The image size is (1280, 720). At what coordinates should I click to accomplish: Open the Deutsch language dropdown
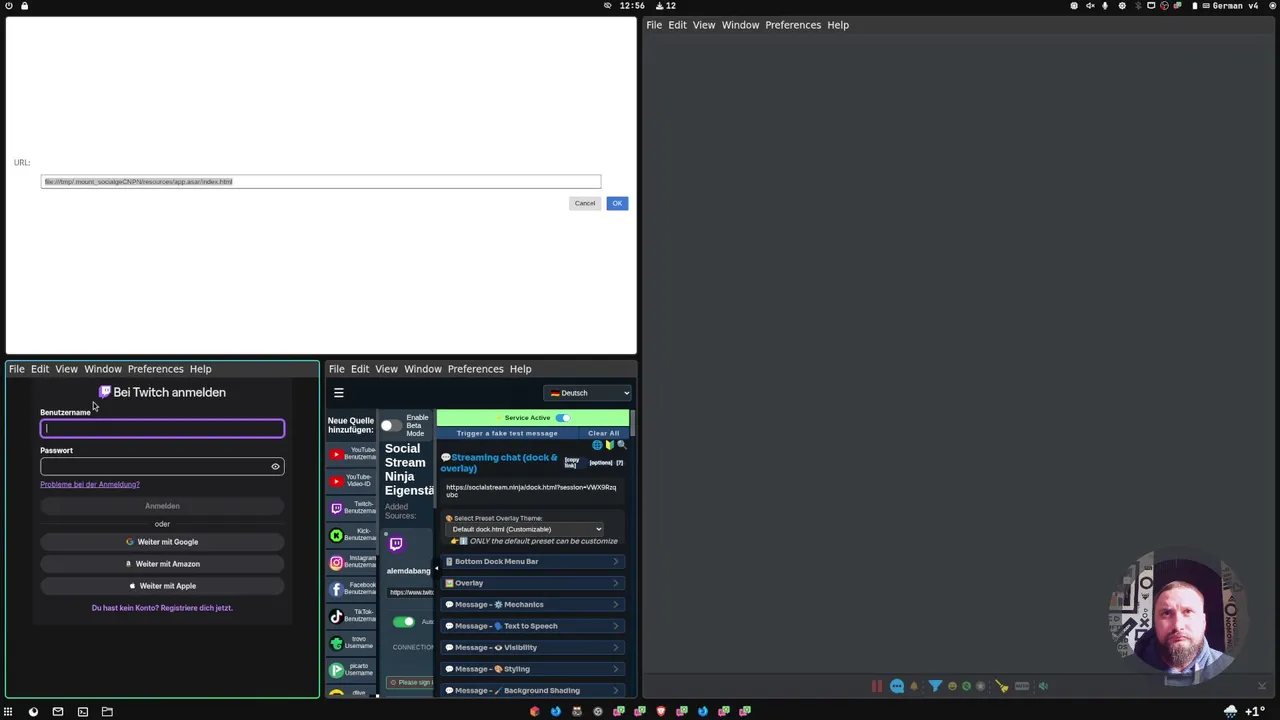coord(588,393)
